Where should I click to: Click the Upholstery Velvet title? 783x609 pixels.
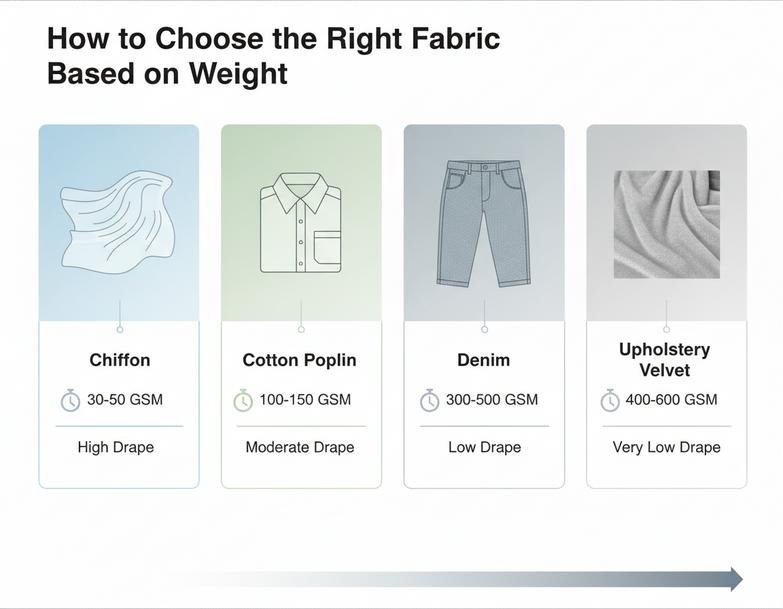665,360
